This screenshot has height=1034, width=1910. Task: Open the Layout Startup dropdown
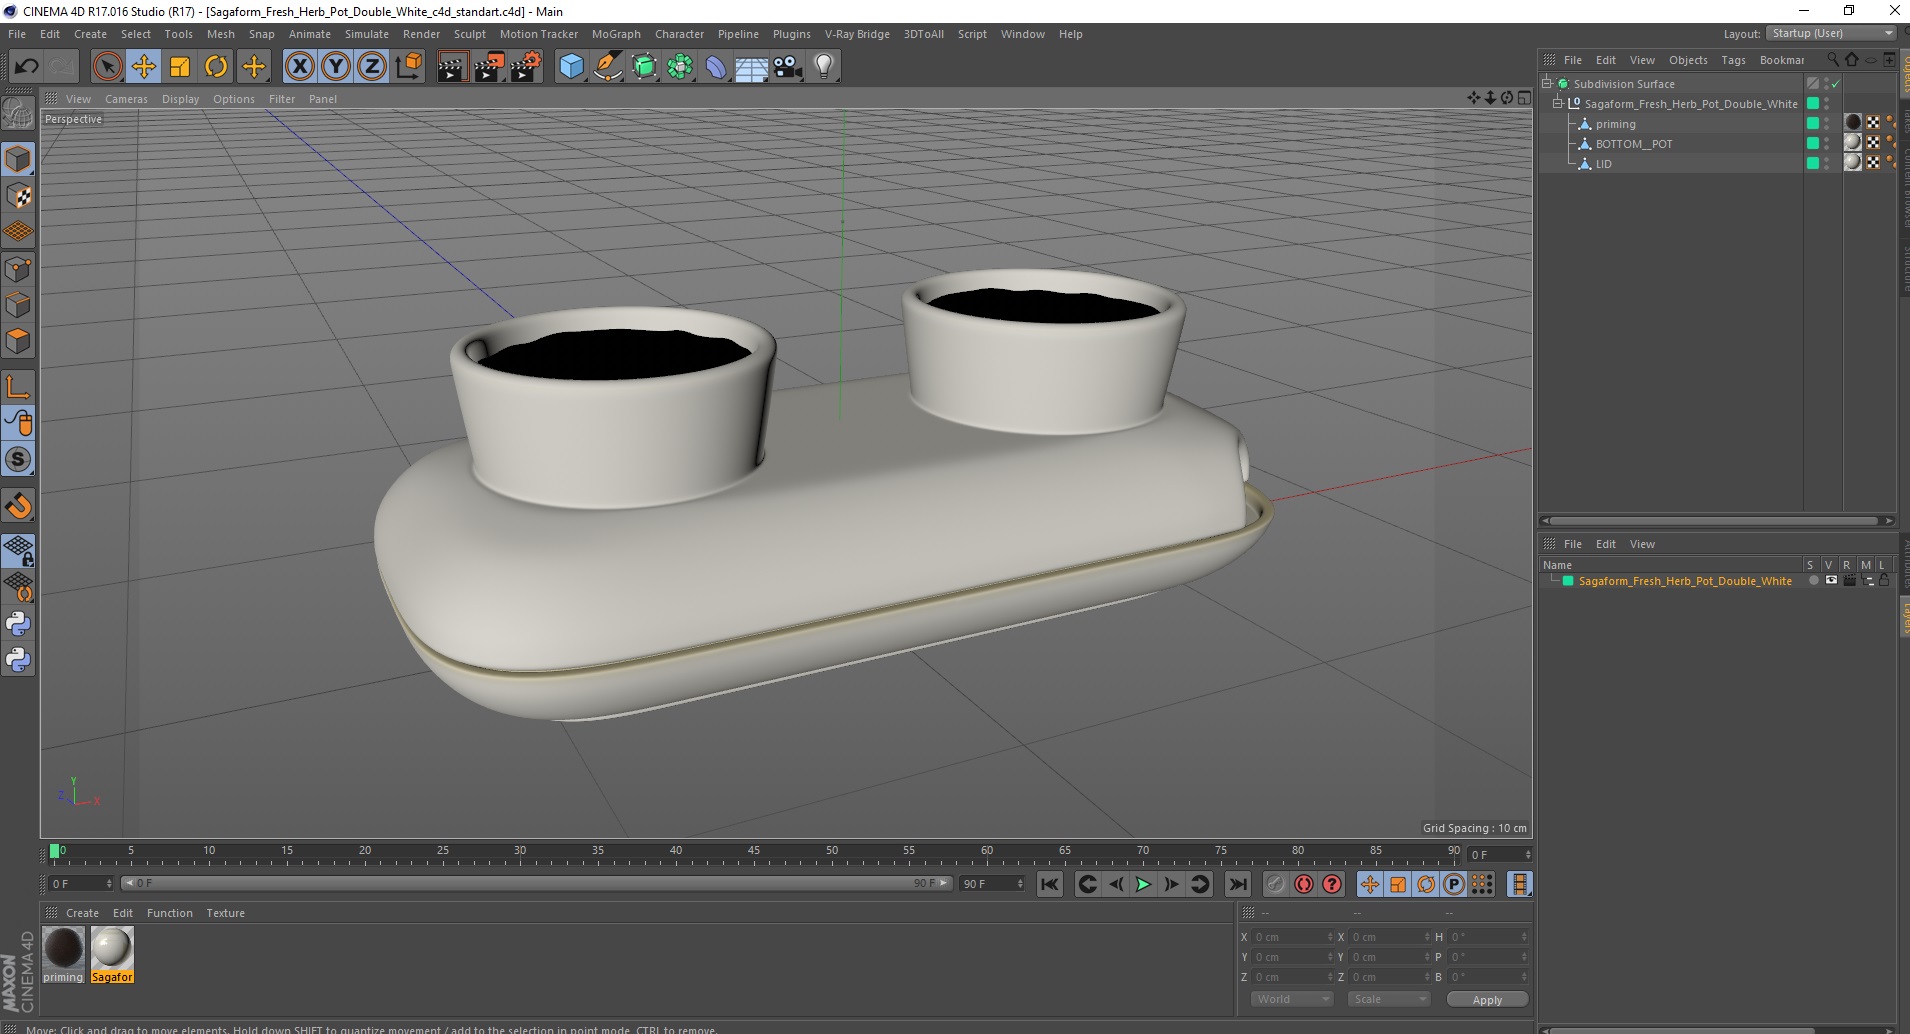[x=1832, y=33]
